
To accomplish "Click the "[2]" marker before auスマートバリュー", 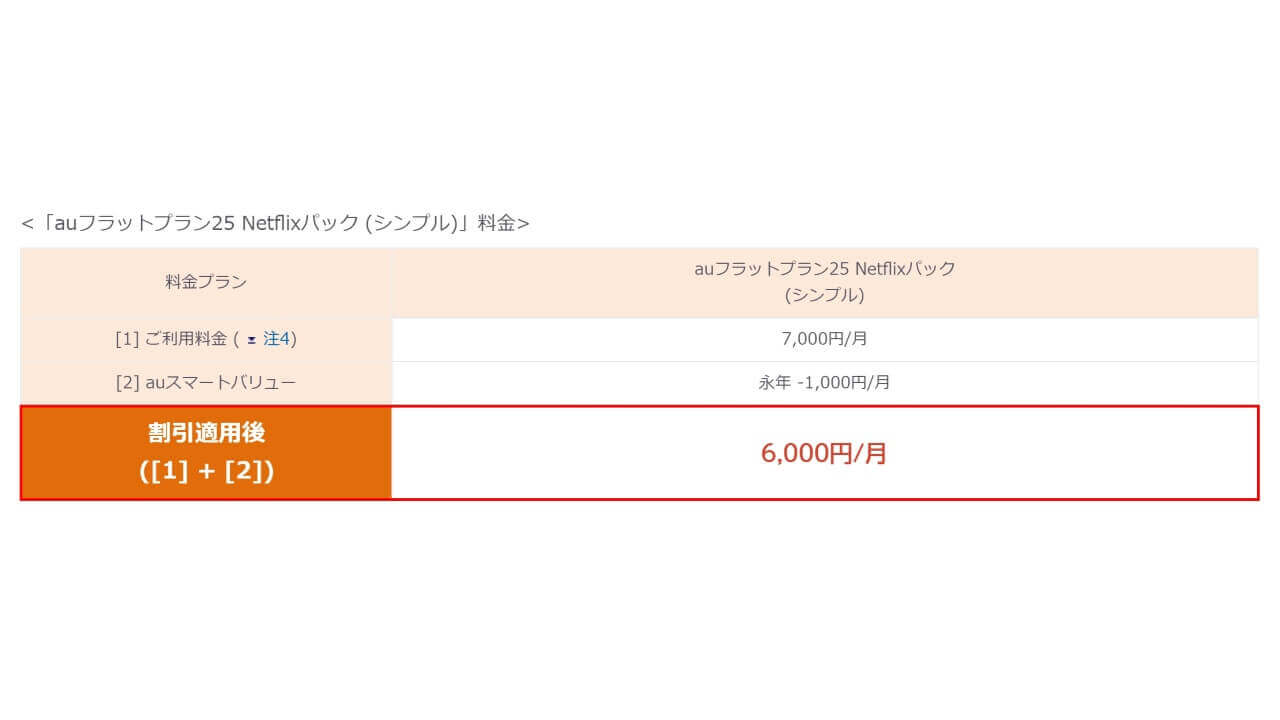I will (127, 382).
